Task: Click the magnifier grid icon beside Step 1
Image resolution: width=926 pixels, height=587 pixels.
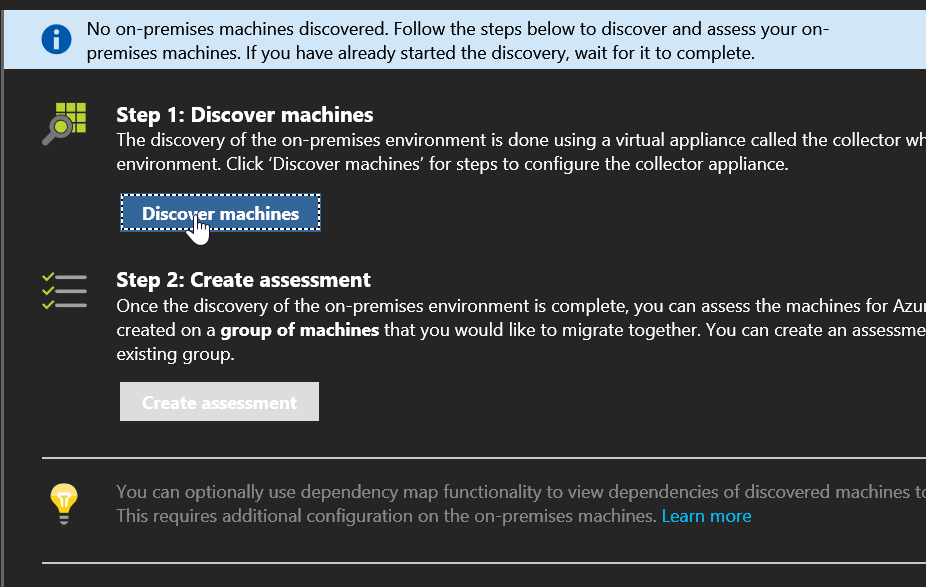Action: pyautogui.click(x=64, y=123)
